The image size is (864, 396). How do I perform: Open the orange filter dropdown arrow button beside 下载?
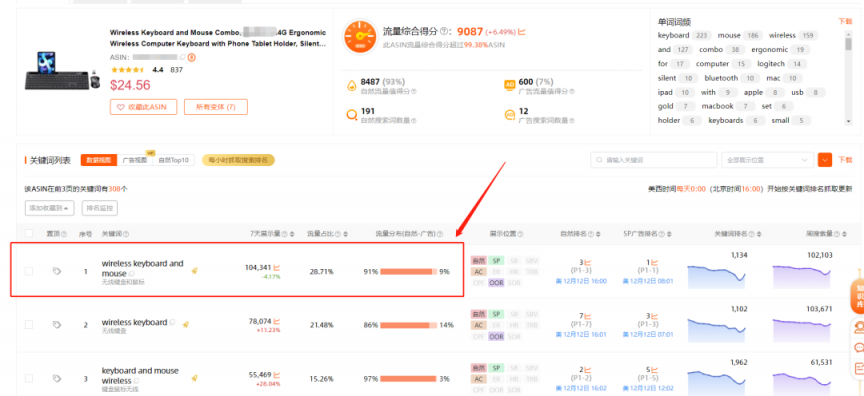coord(825,160)
